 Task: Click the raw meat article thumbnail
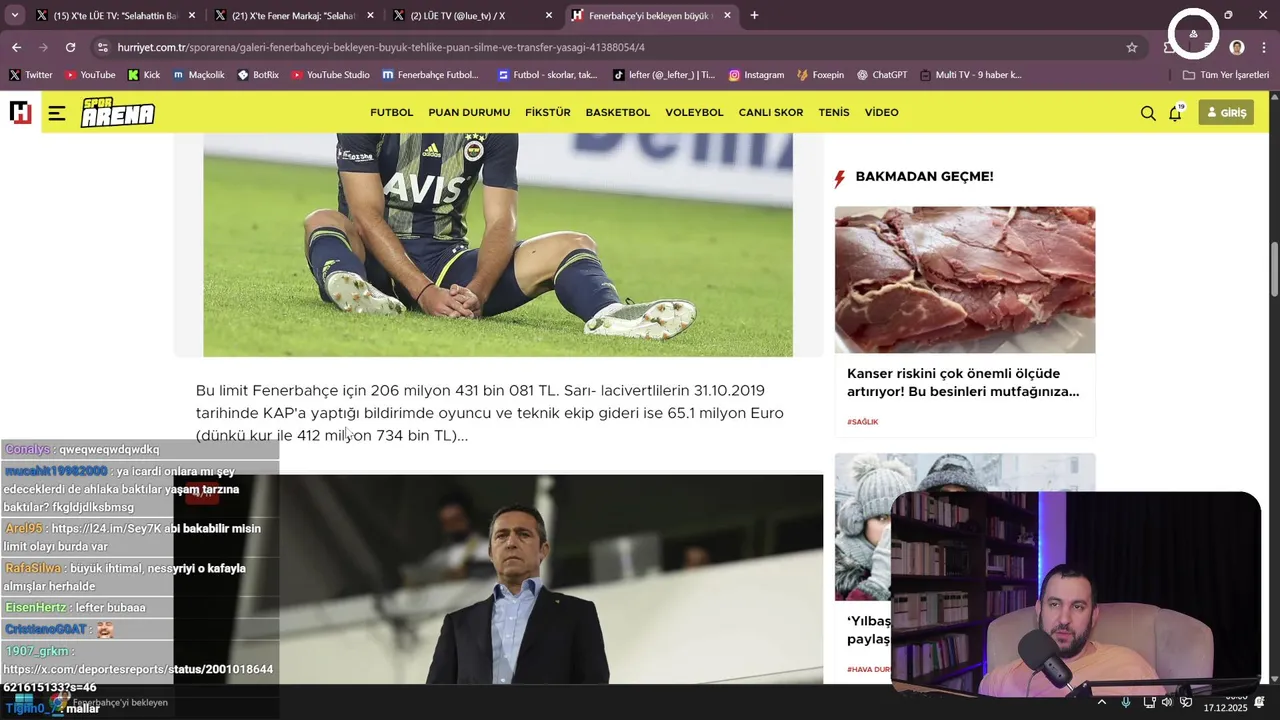[965, 280]
